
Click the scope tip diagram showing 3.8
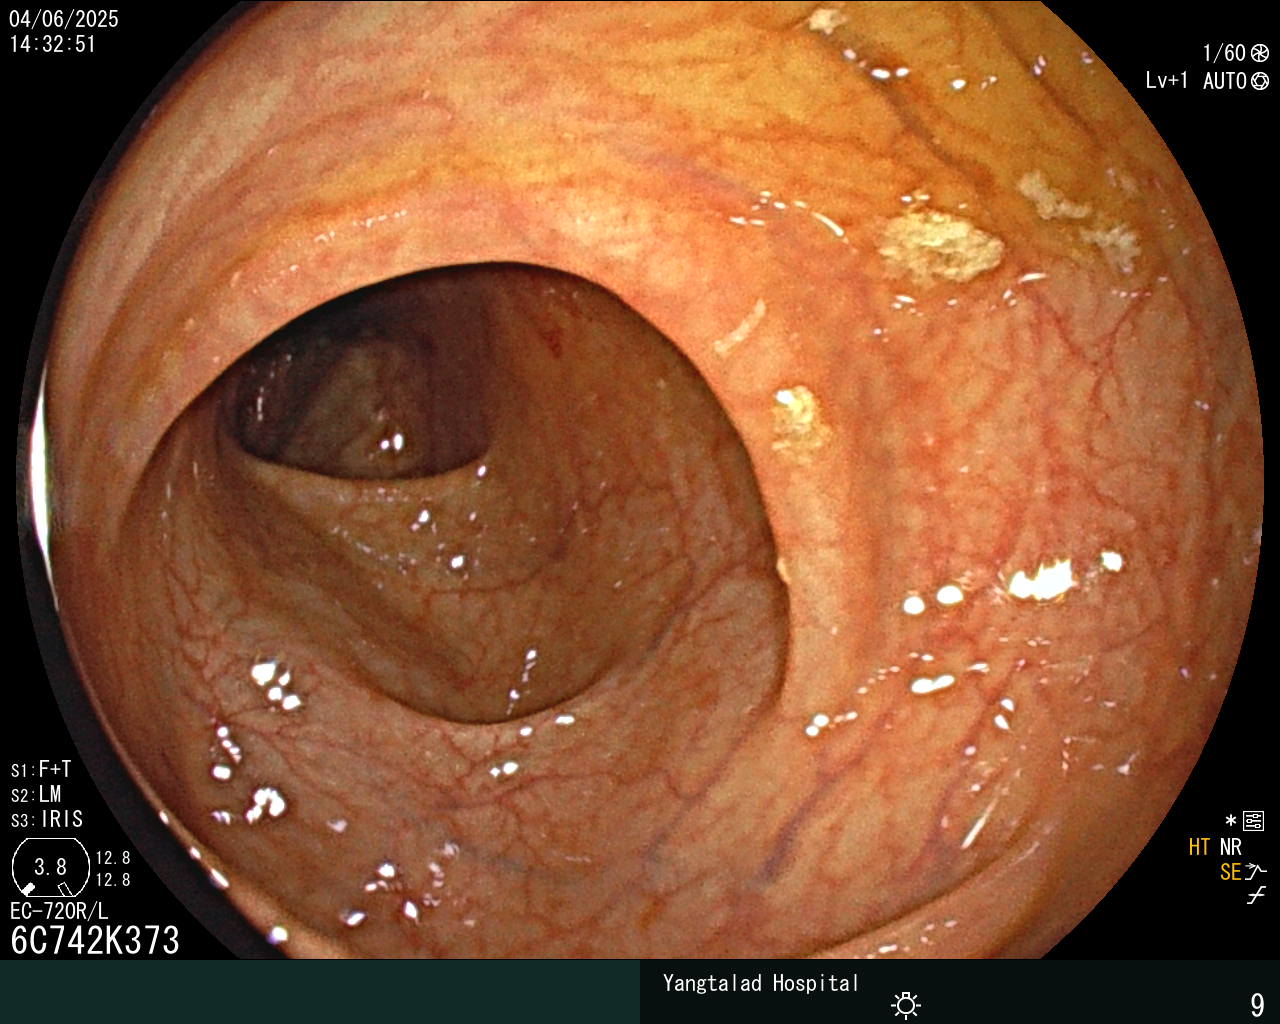pos(50,867)
